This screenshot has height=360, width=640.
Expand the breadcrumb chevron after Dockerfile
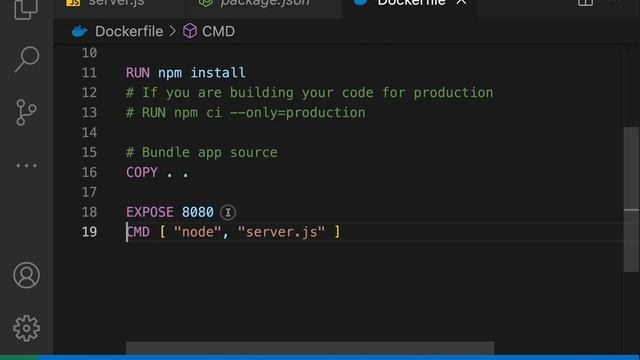(173, 31)
